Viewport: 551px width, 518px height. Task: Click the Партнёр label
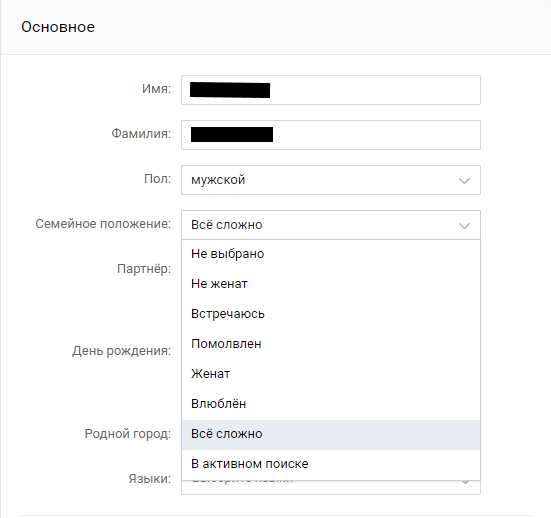[x=144, y=269]
